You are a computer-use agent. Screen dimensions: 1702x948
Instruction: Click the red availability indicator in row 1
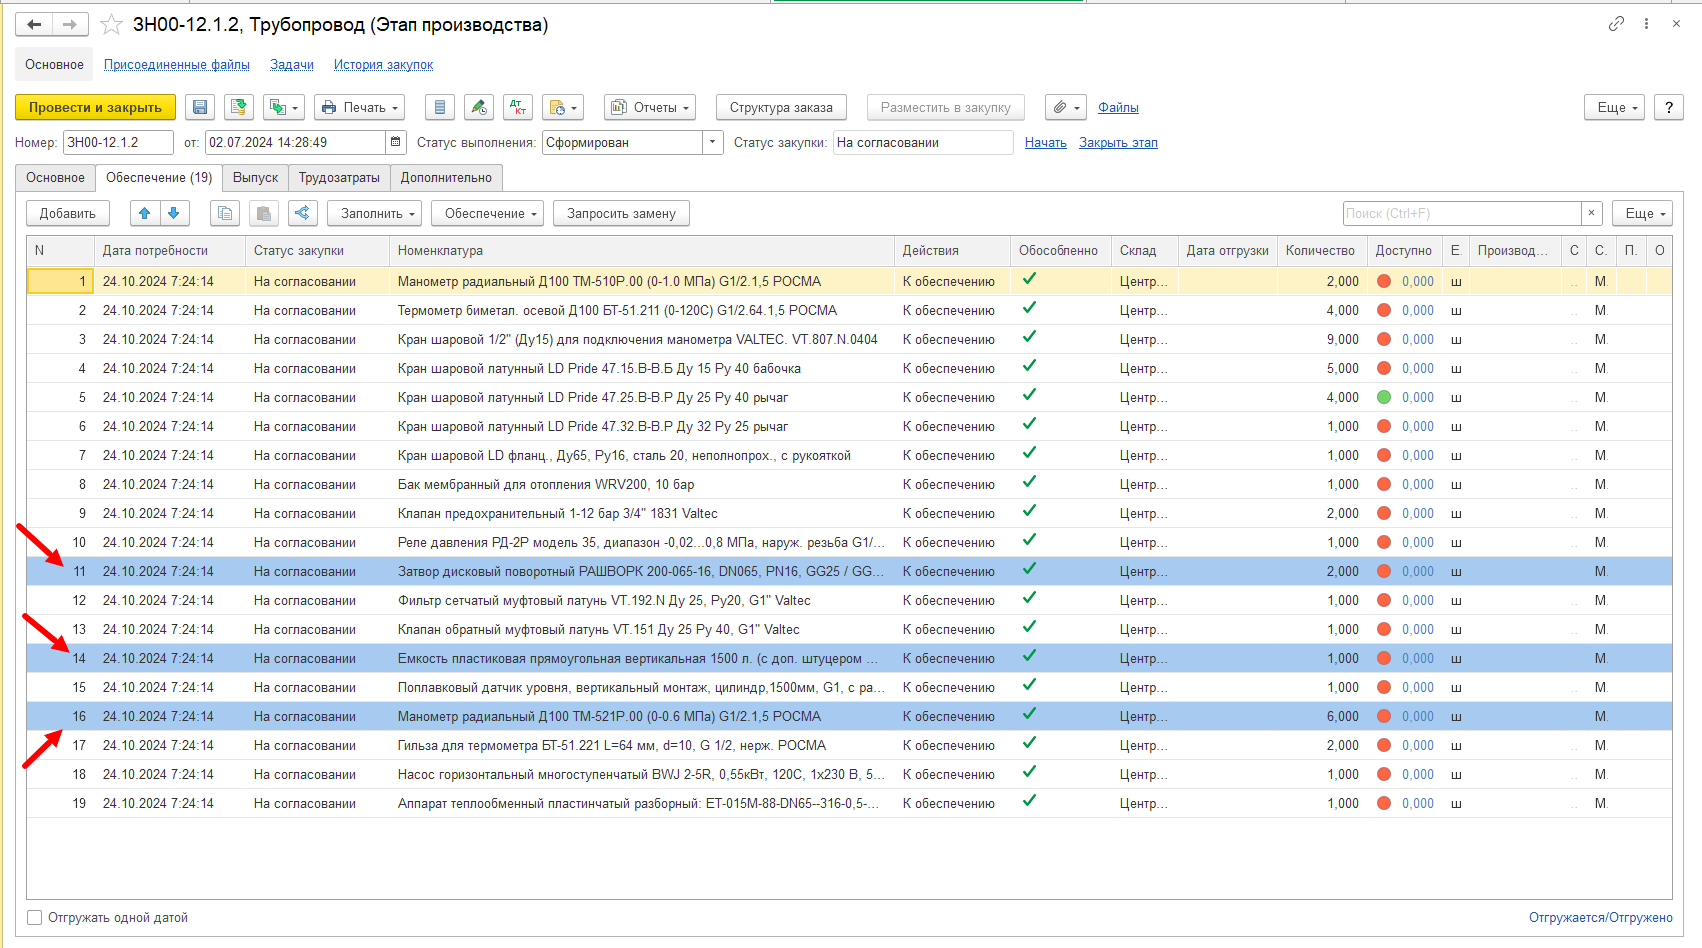pos(1384,281)
